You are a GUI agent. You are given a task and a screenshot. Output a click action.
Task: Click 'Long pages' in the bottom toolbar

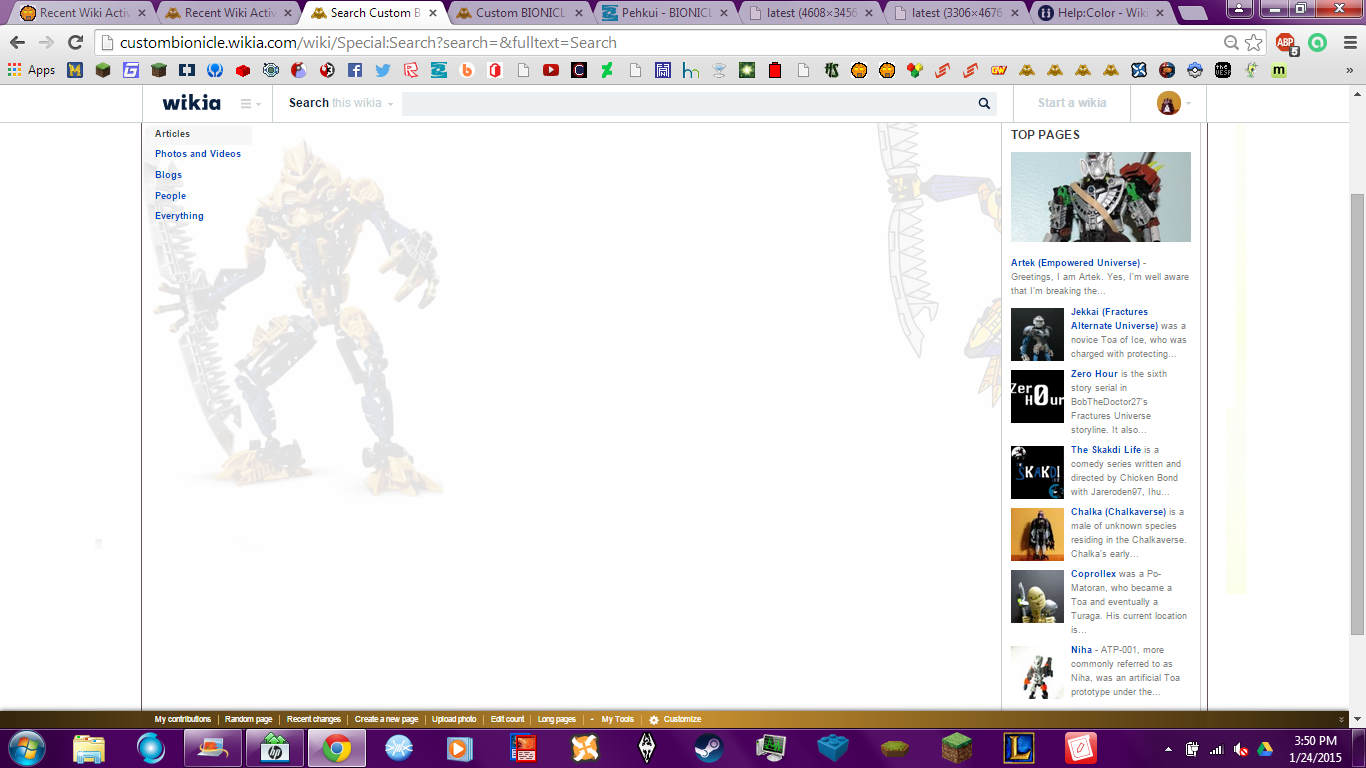557,719
